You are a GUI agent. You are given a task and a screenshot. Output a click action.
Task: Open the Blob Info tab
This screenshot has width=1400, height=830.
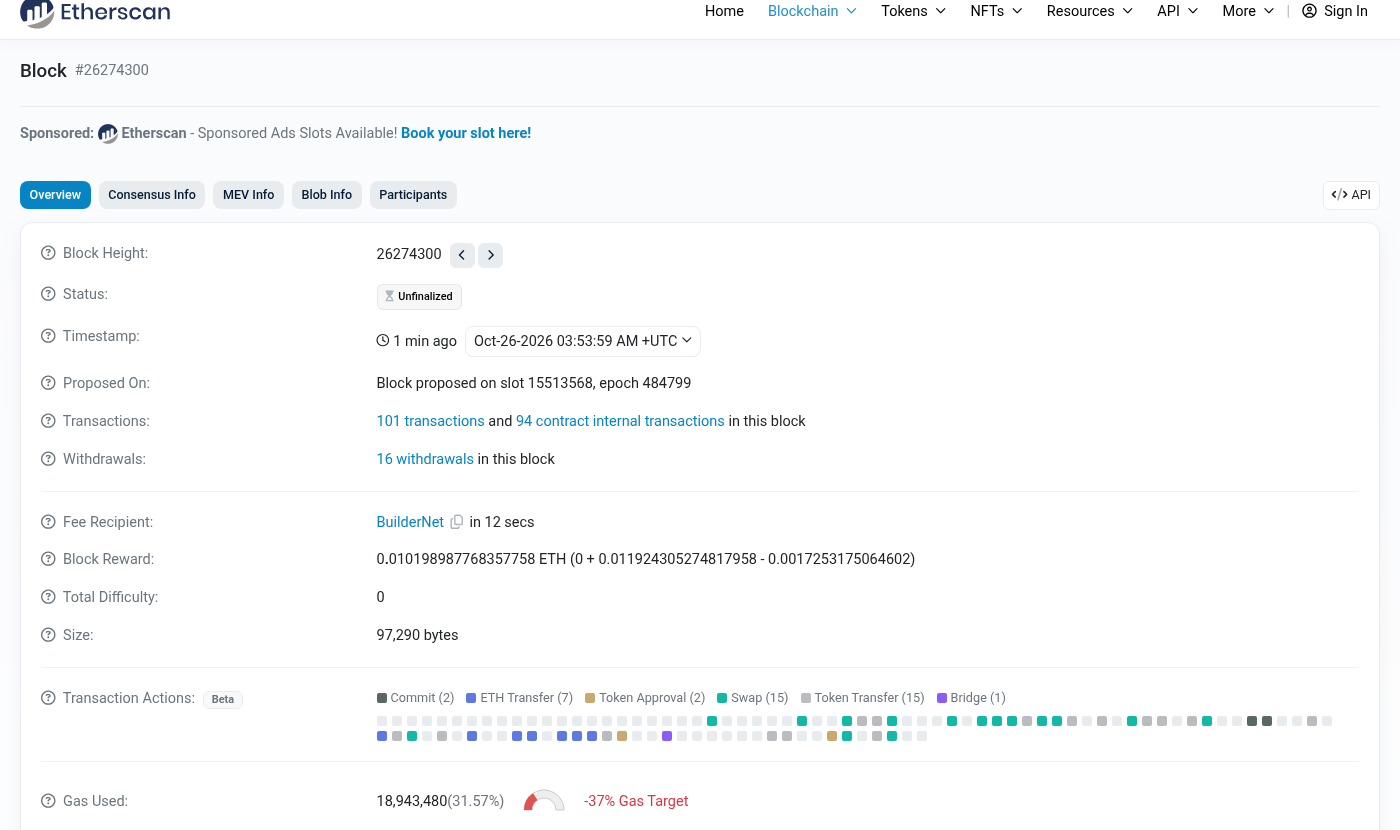(x=327, y=195)
